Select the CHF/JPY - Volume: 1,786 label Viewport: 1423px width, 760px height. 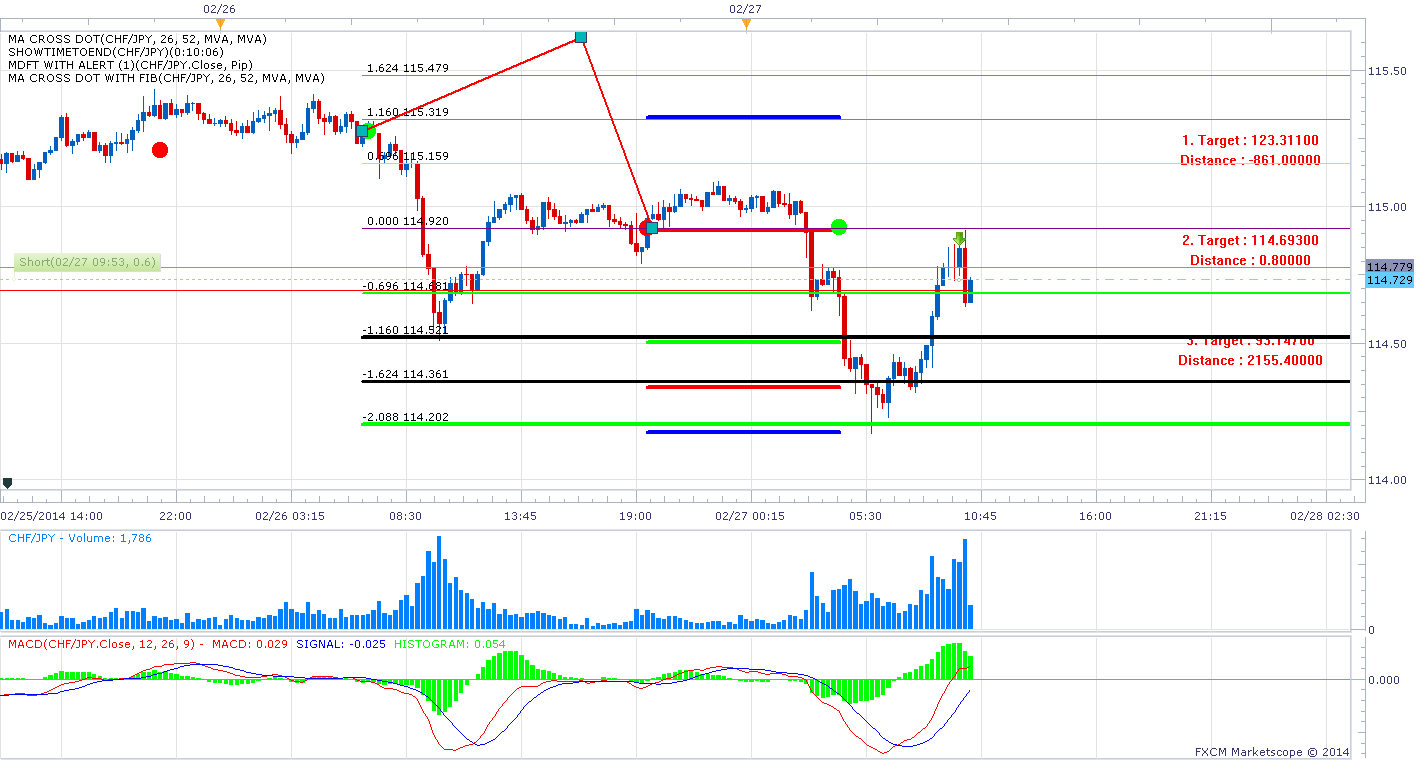click(80, 538)
